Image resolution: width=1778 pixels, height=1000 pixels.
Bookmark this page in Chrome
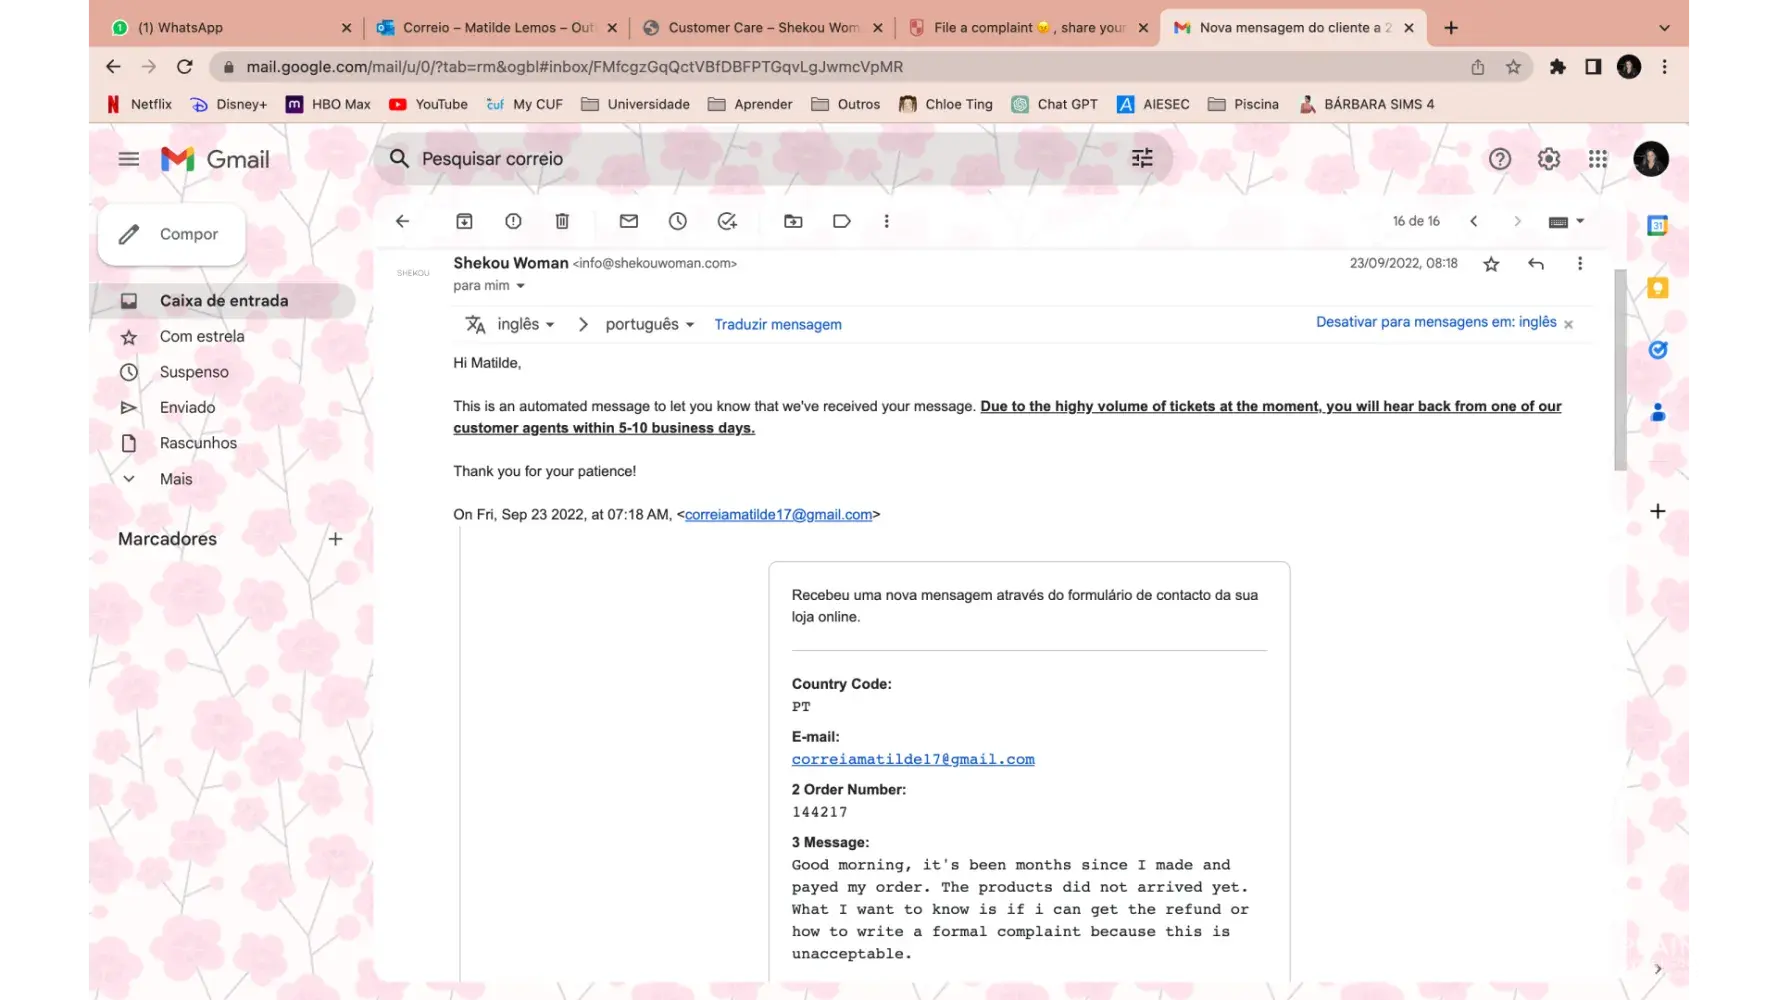point(1513,67)
